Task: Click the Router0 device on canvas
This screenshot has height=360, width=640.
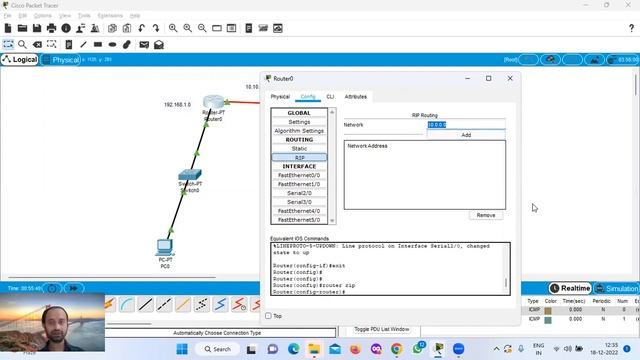Action: click(x=213, y=102)
